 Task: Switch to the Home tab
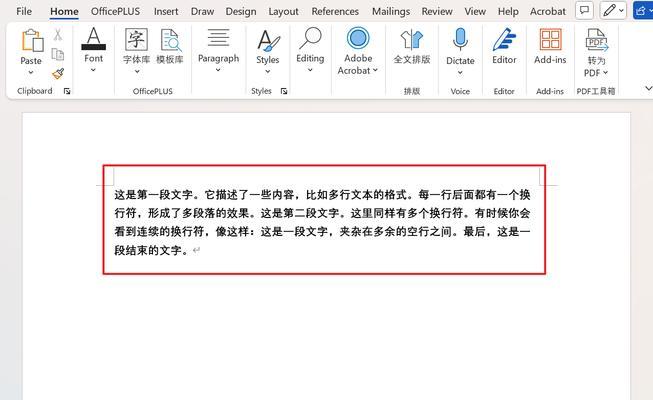pos(64,12)
